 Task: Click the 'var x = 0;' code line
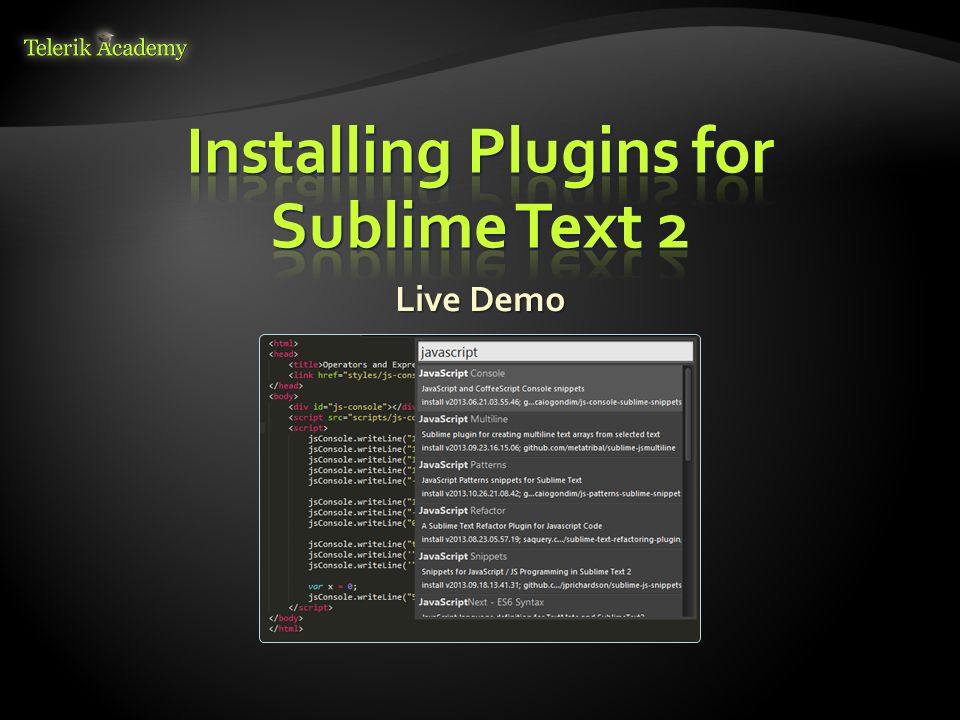[332, 586]
